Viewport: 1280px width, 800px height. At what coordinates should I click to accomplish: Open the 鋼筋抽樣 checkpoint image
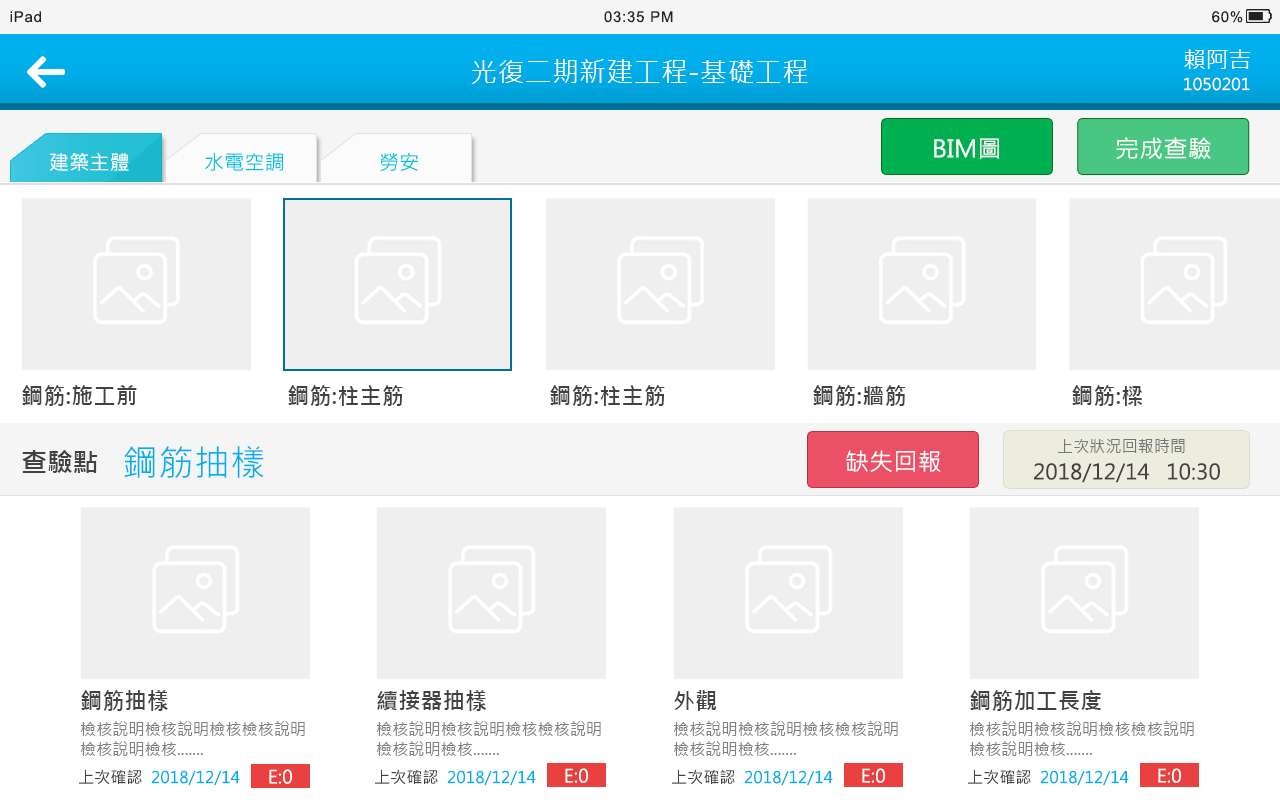point(195,593)
